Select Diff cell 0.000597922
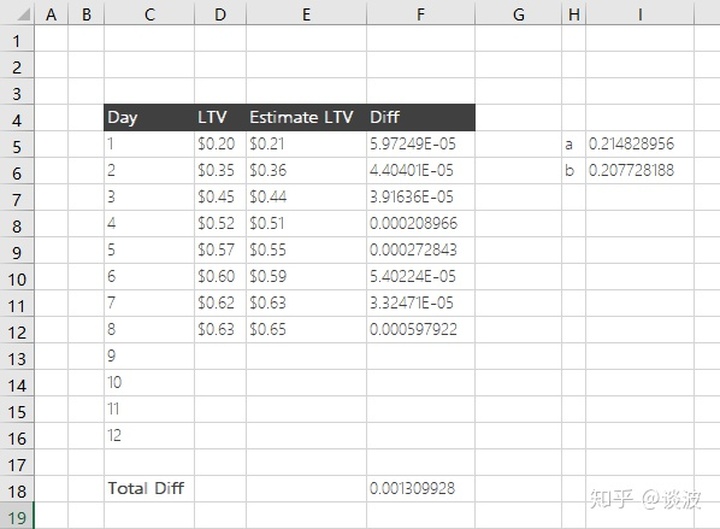 421,330
